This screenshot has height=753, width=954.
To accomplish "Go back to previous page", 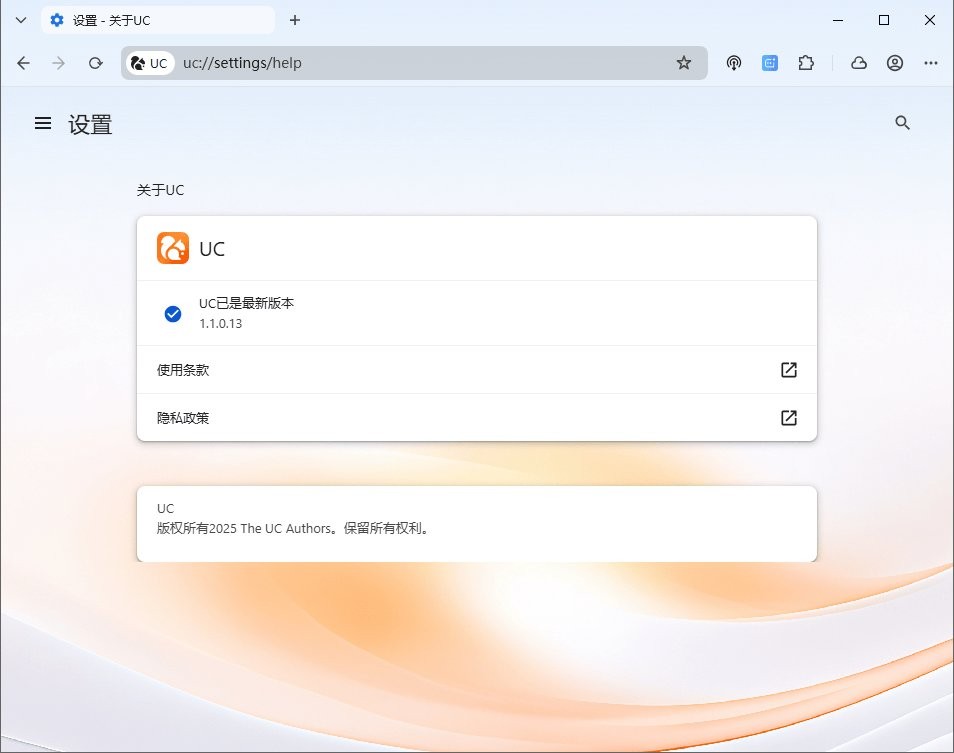I will 23,63.
